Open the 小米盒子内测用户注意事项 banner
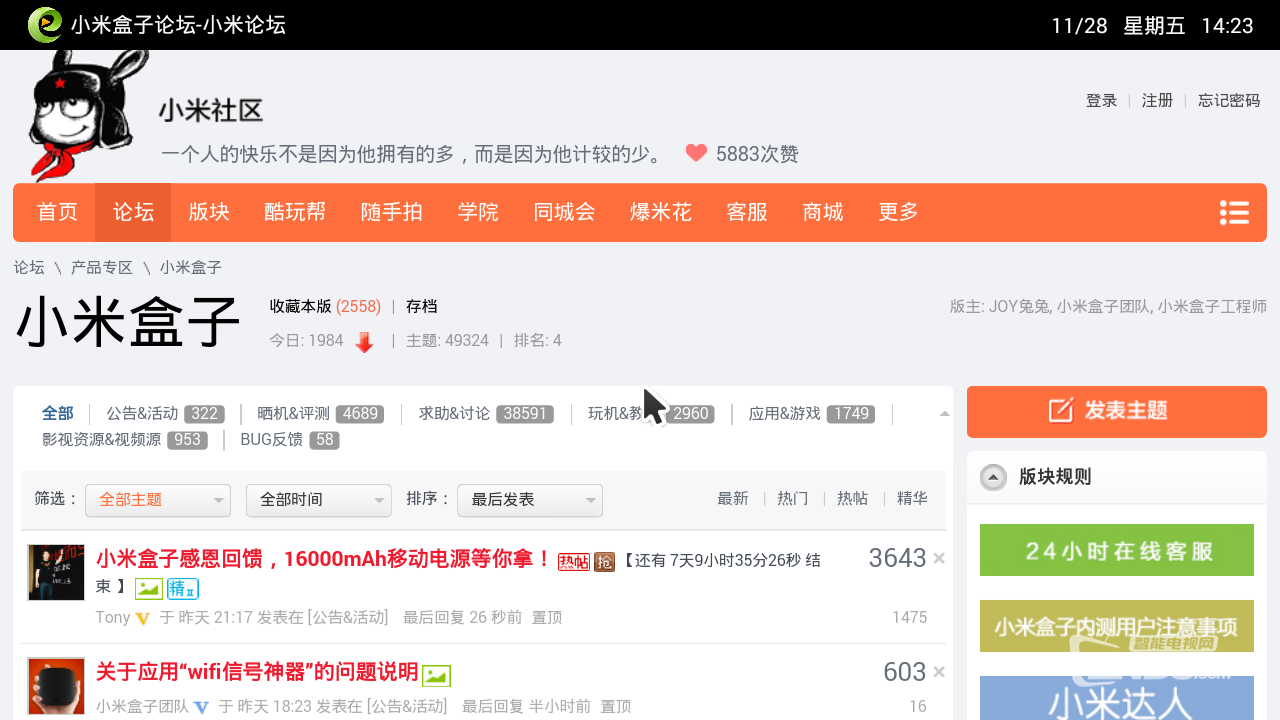The height and width of the screenshot is (720, 1280). click(x=1116, y=626)
